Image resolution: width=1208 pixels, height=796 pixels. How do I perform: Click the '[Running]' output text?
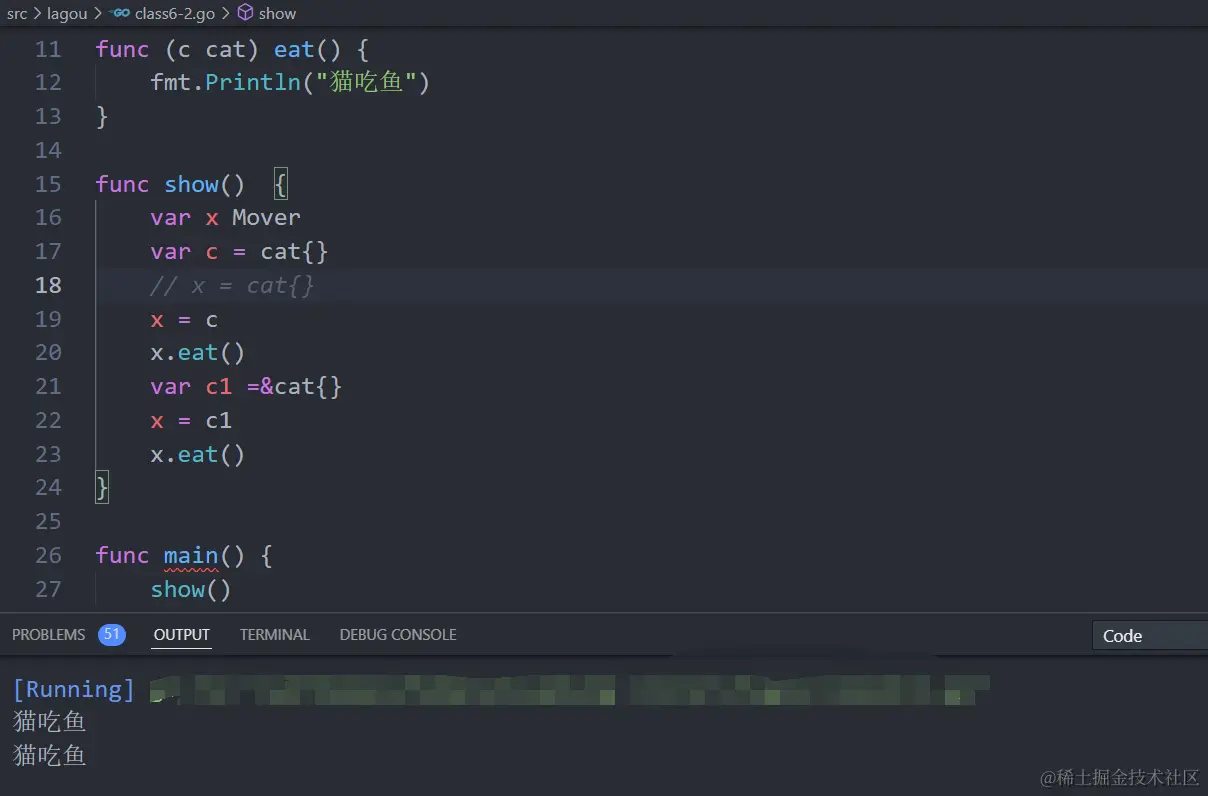point(74,689)
